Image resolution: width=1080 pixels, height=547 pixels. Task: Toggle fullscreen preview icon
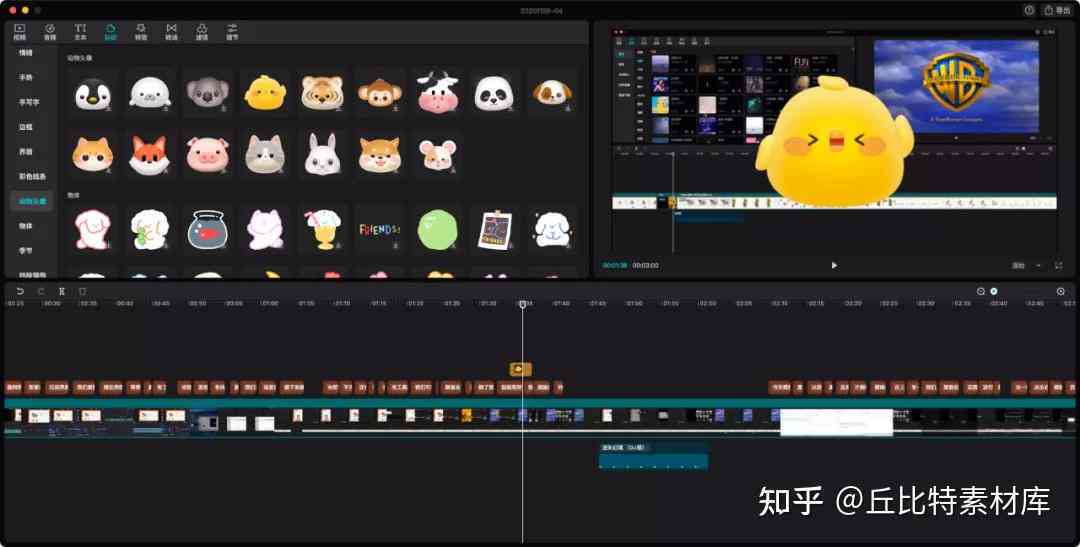tap(1059, 265)
